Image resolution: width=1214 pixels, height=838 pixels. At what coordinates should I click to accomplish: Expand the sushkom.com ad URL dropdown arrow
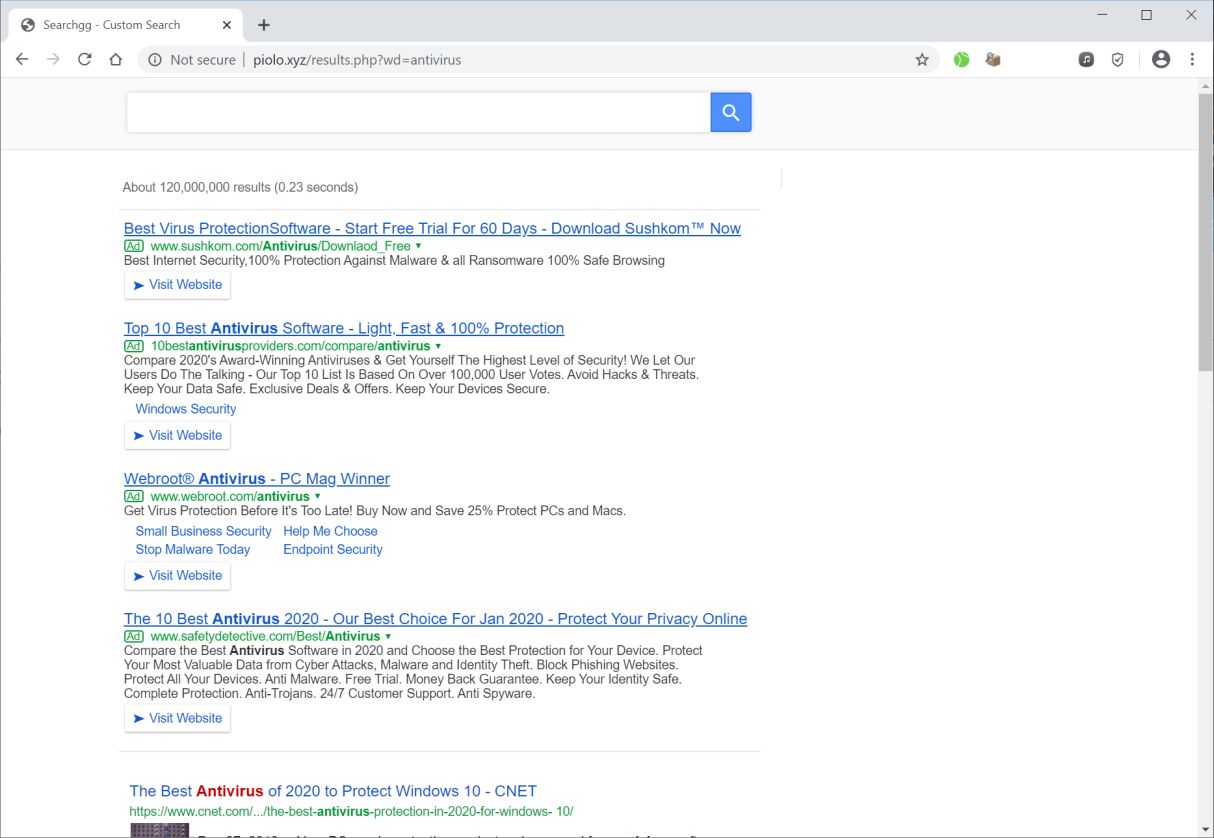pyautogui.click(x=418, y=246)
